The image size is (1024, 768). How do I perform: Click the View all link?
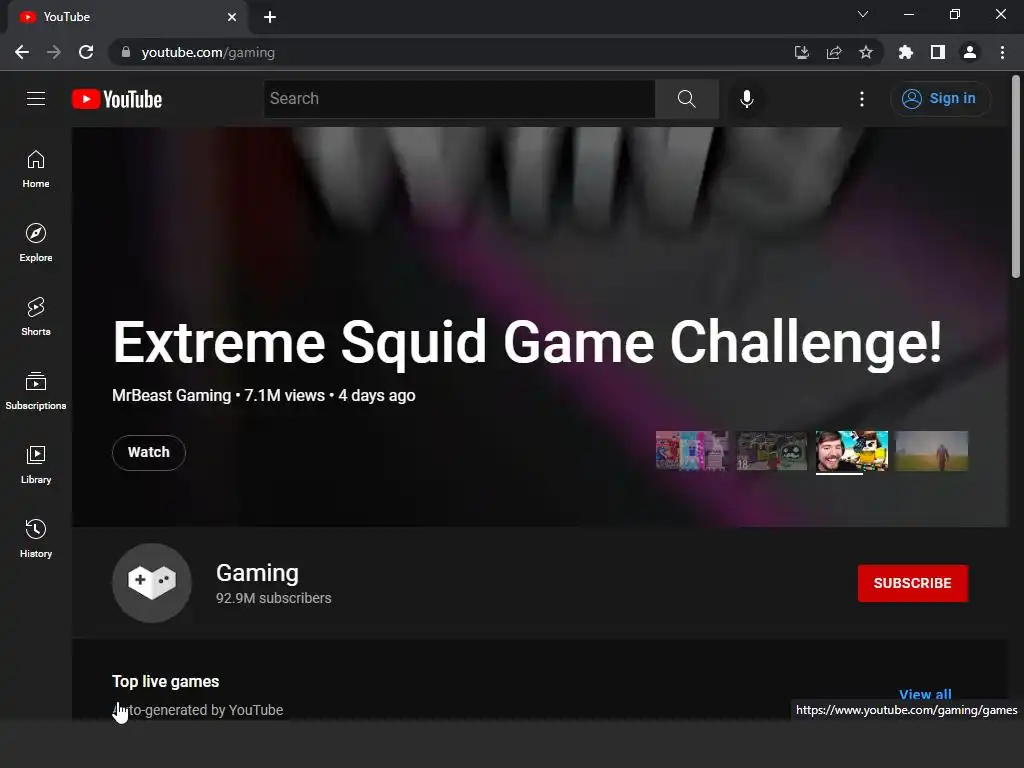point(925,694)
